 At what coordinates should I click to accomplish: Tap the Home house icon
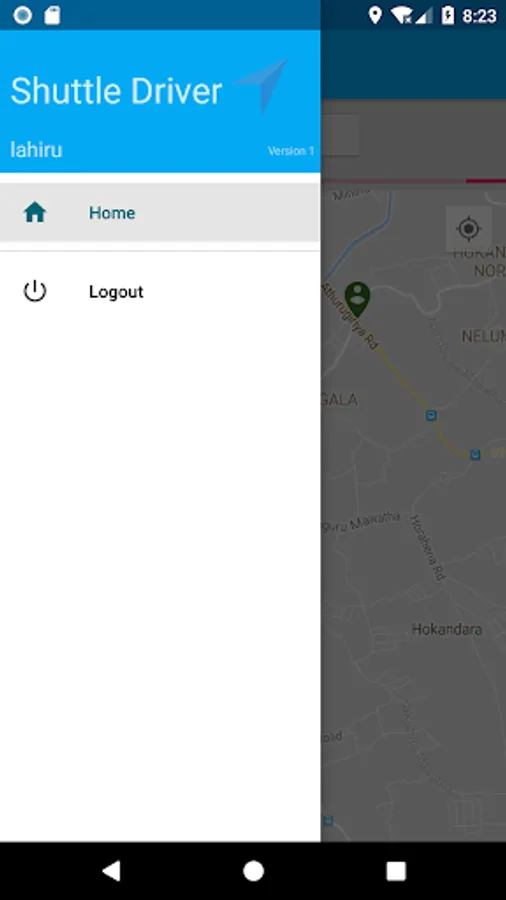click(35, 212)
